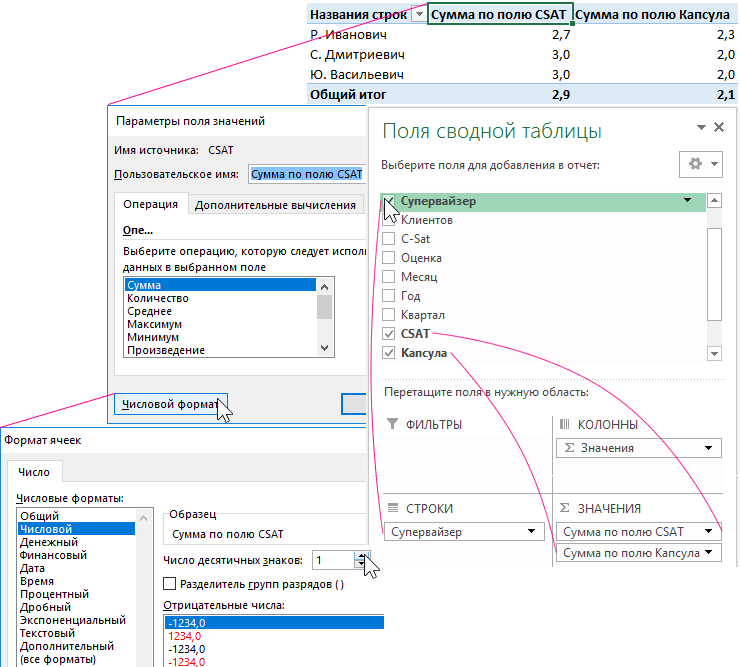The image size is (740, 667).
Task: Tick the Клиентов field checkbox
Action: tap(389, 219)
